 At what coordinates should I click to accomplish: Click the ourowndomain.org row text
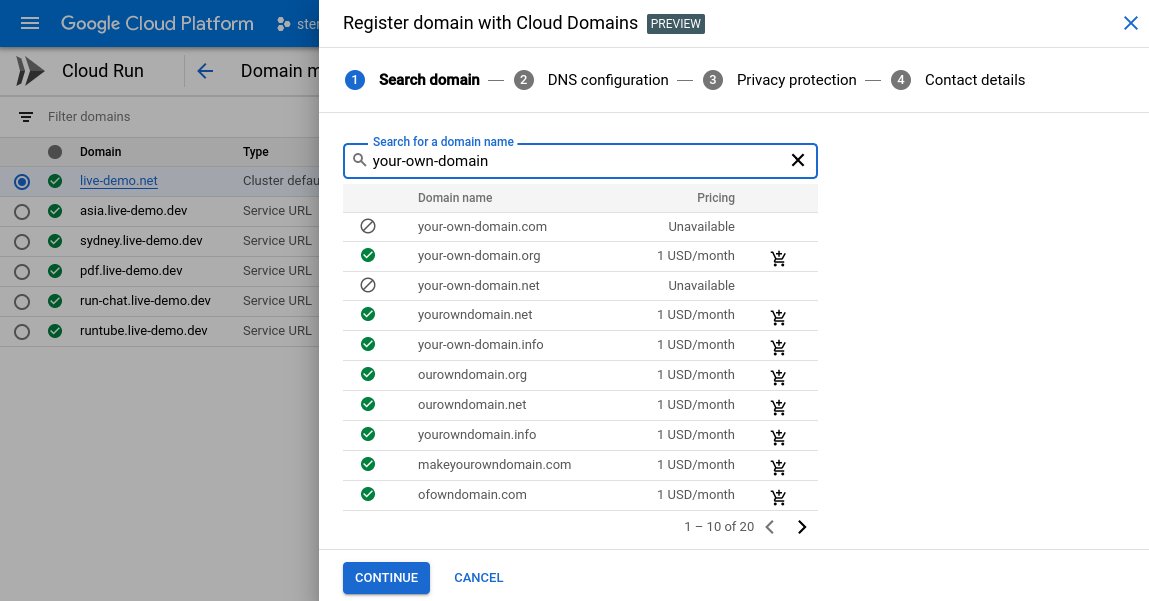pos(472,375)
